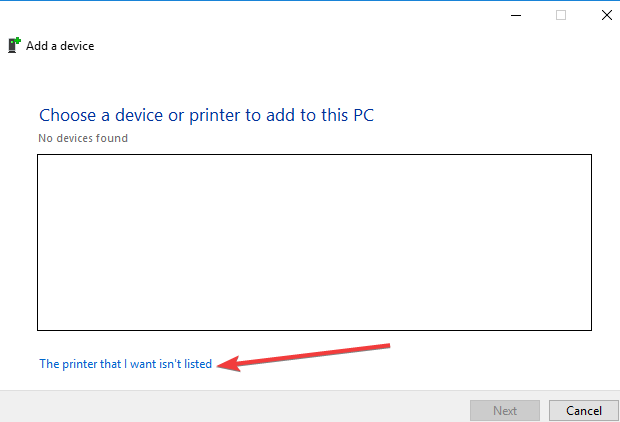Click "this PC" in the blue heading
The height and width of the screenshot is (422, 620).
(x=348, y=115)
